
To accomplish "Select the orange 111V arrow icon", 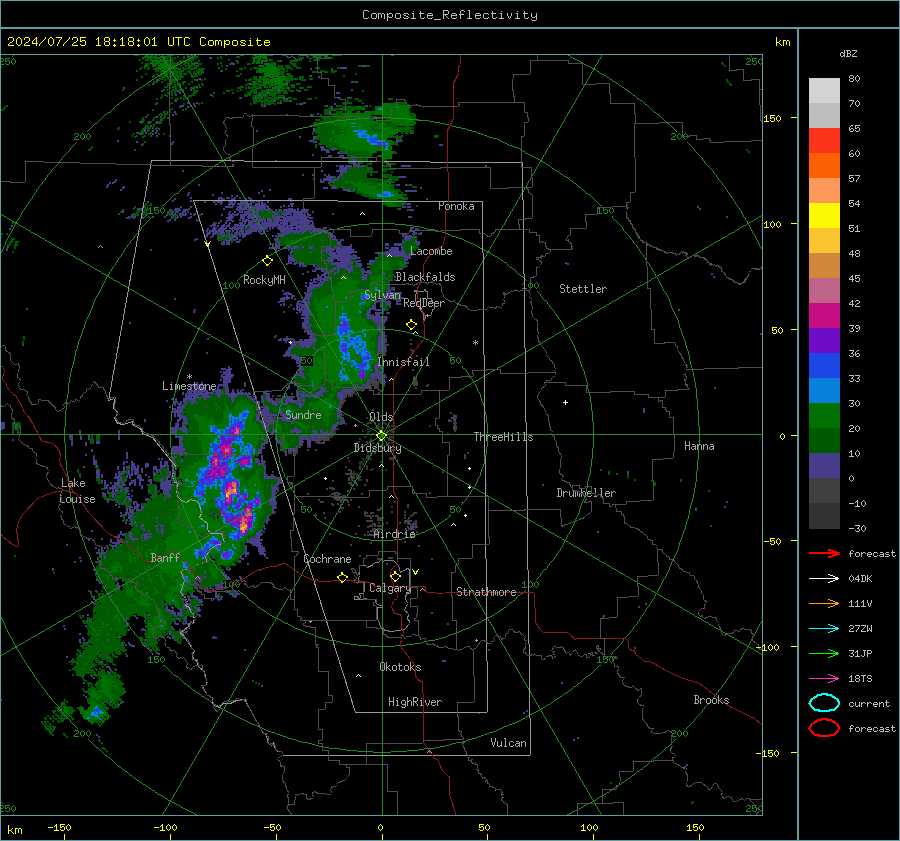I will click(824, 603).
